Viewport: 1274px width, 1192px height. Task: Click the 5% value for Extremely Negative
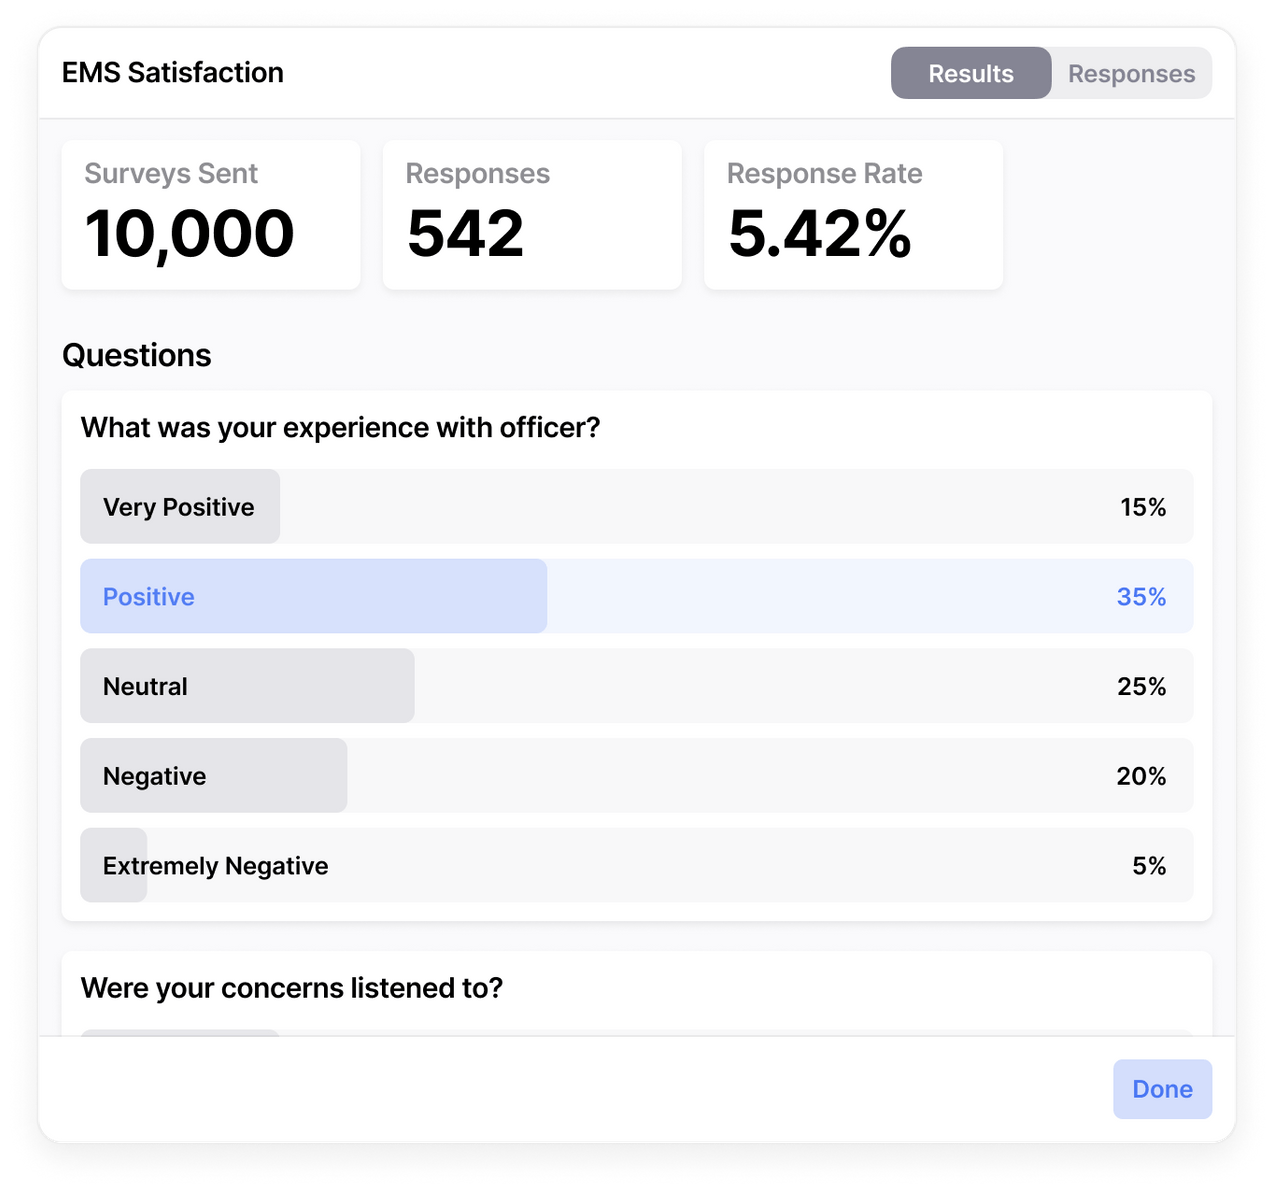pyautogui.click(x=1149, y=866)
